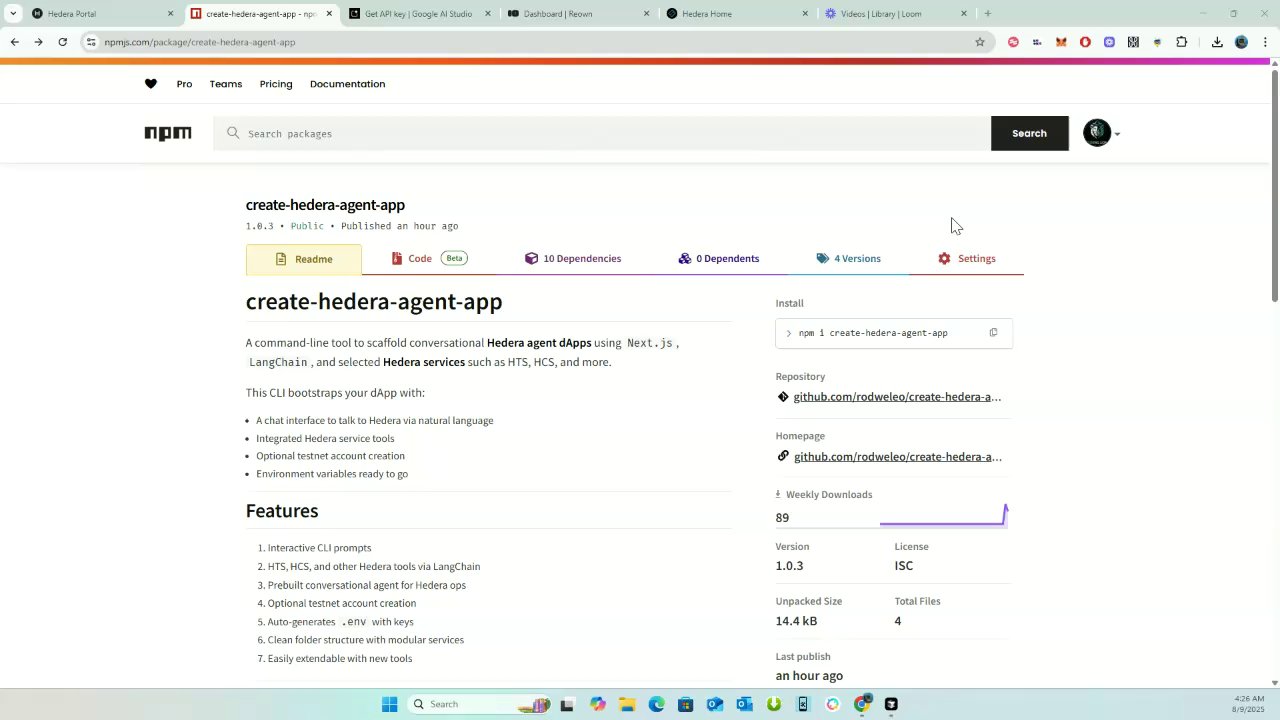Click the page vertical scrollbar thumb
Screen dimensions: 1280x720
(x=1274, y=185)
